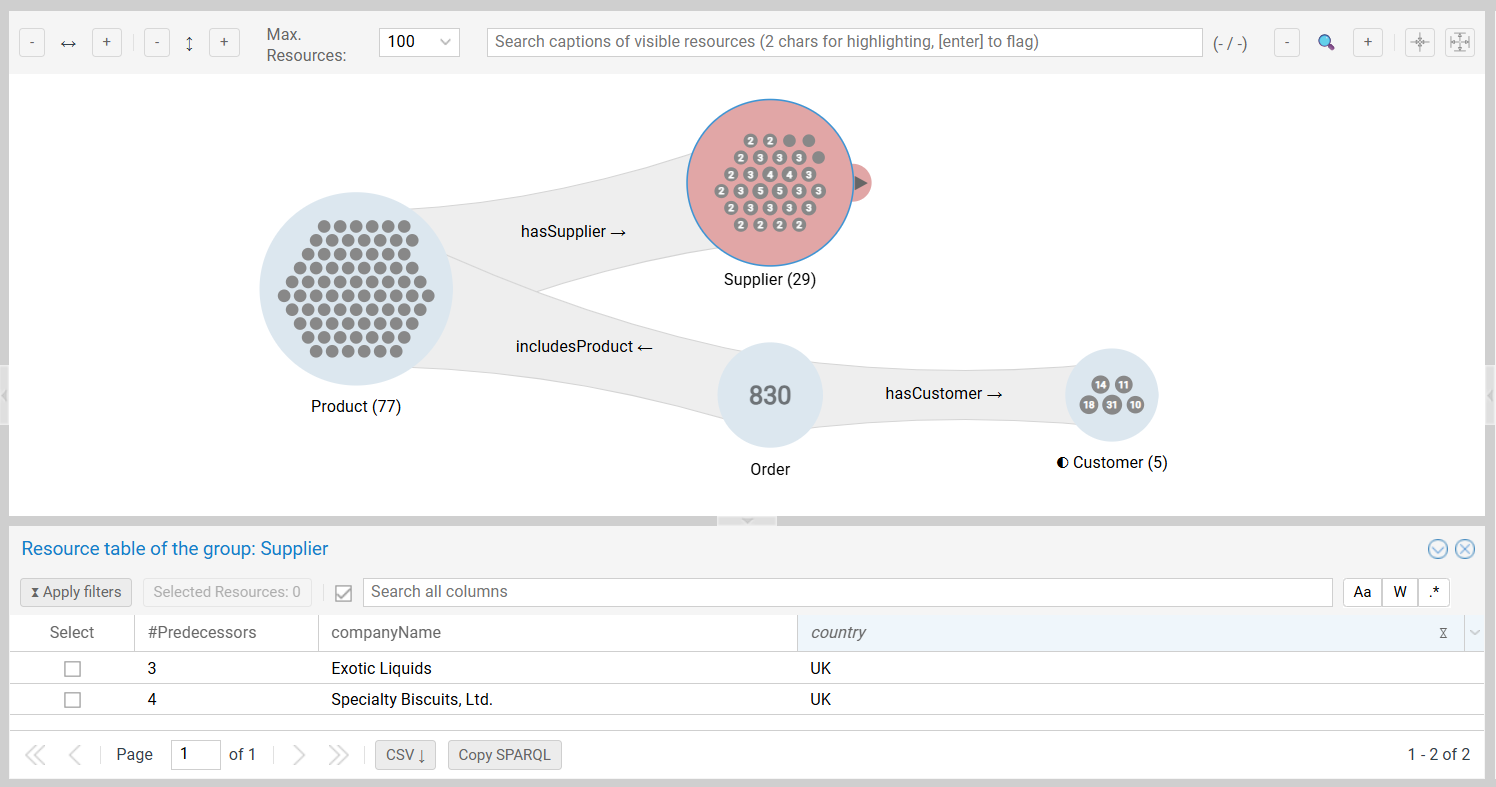
Task: Click the Copy SPARQL button
Action: [x=504, y=755]
